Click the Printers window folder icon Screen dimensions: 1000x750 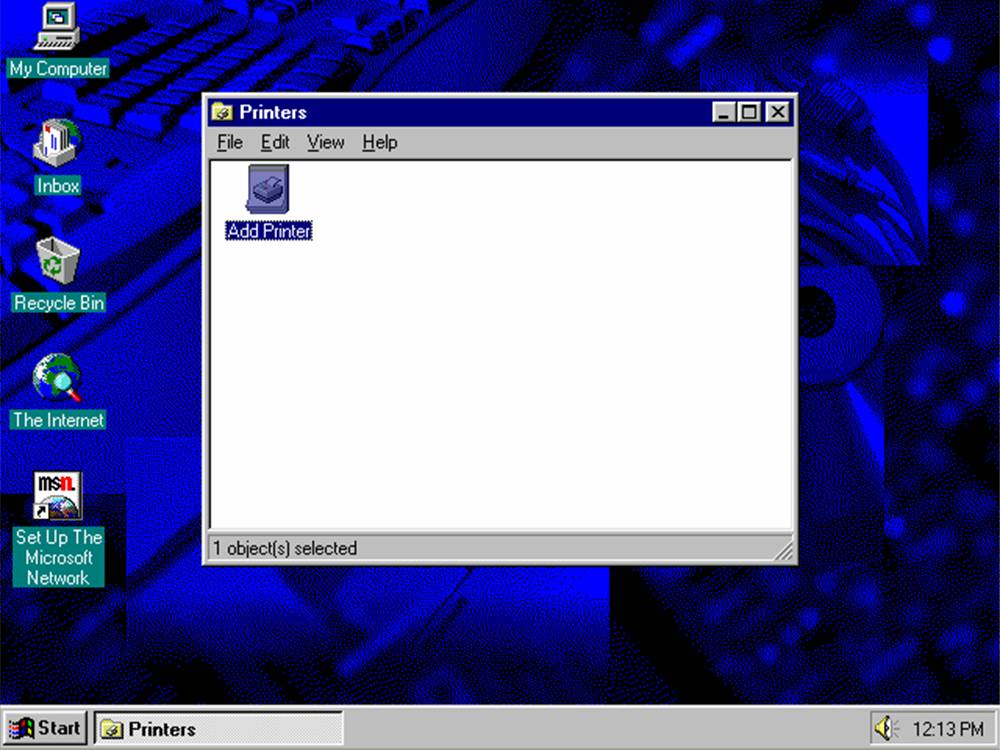pos(222,112)
